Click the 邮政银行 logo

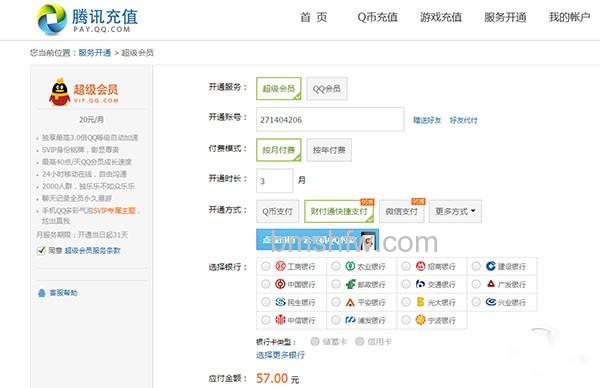[x=350, y=284]
